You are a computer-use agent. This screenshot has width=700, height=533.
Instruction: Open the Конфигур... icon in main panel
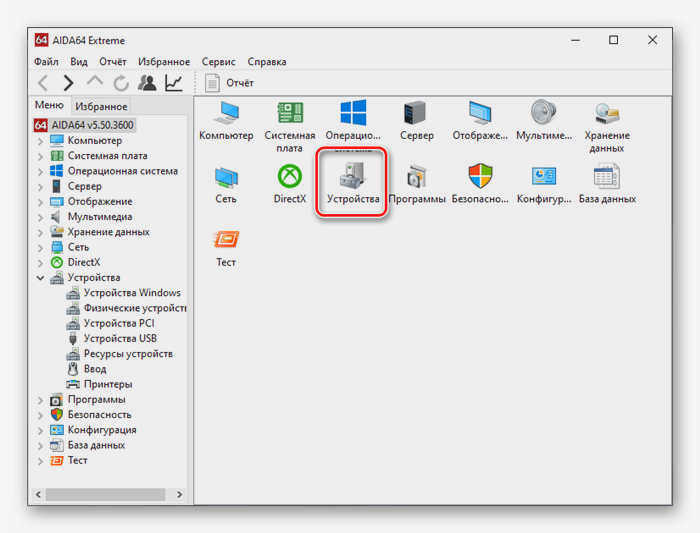tap(543, 184)
